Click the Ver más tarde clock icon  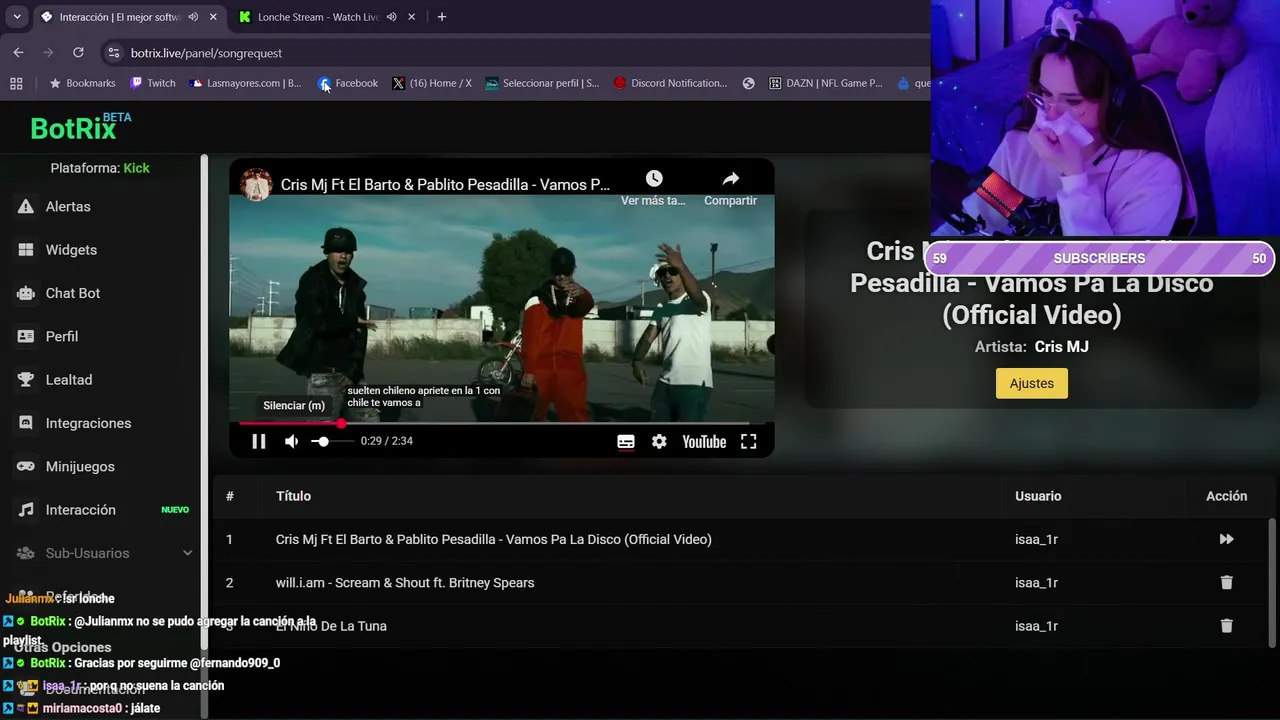[x=654, y=178]
